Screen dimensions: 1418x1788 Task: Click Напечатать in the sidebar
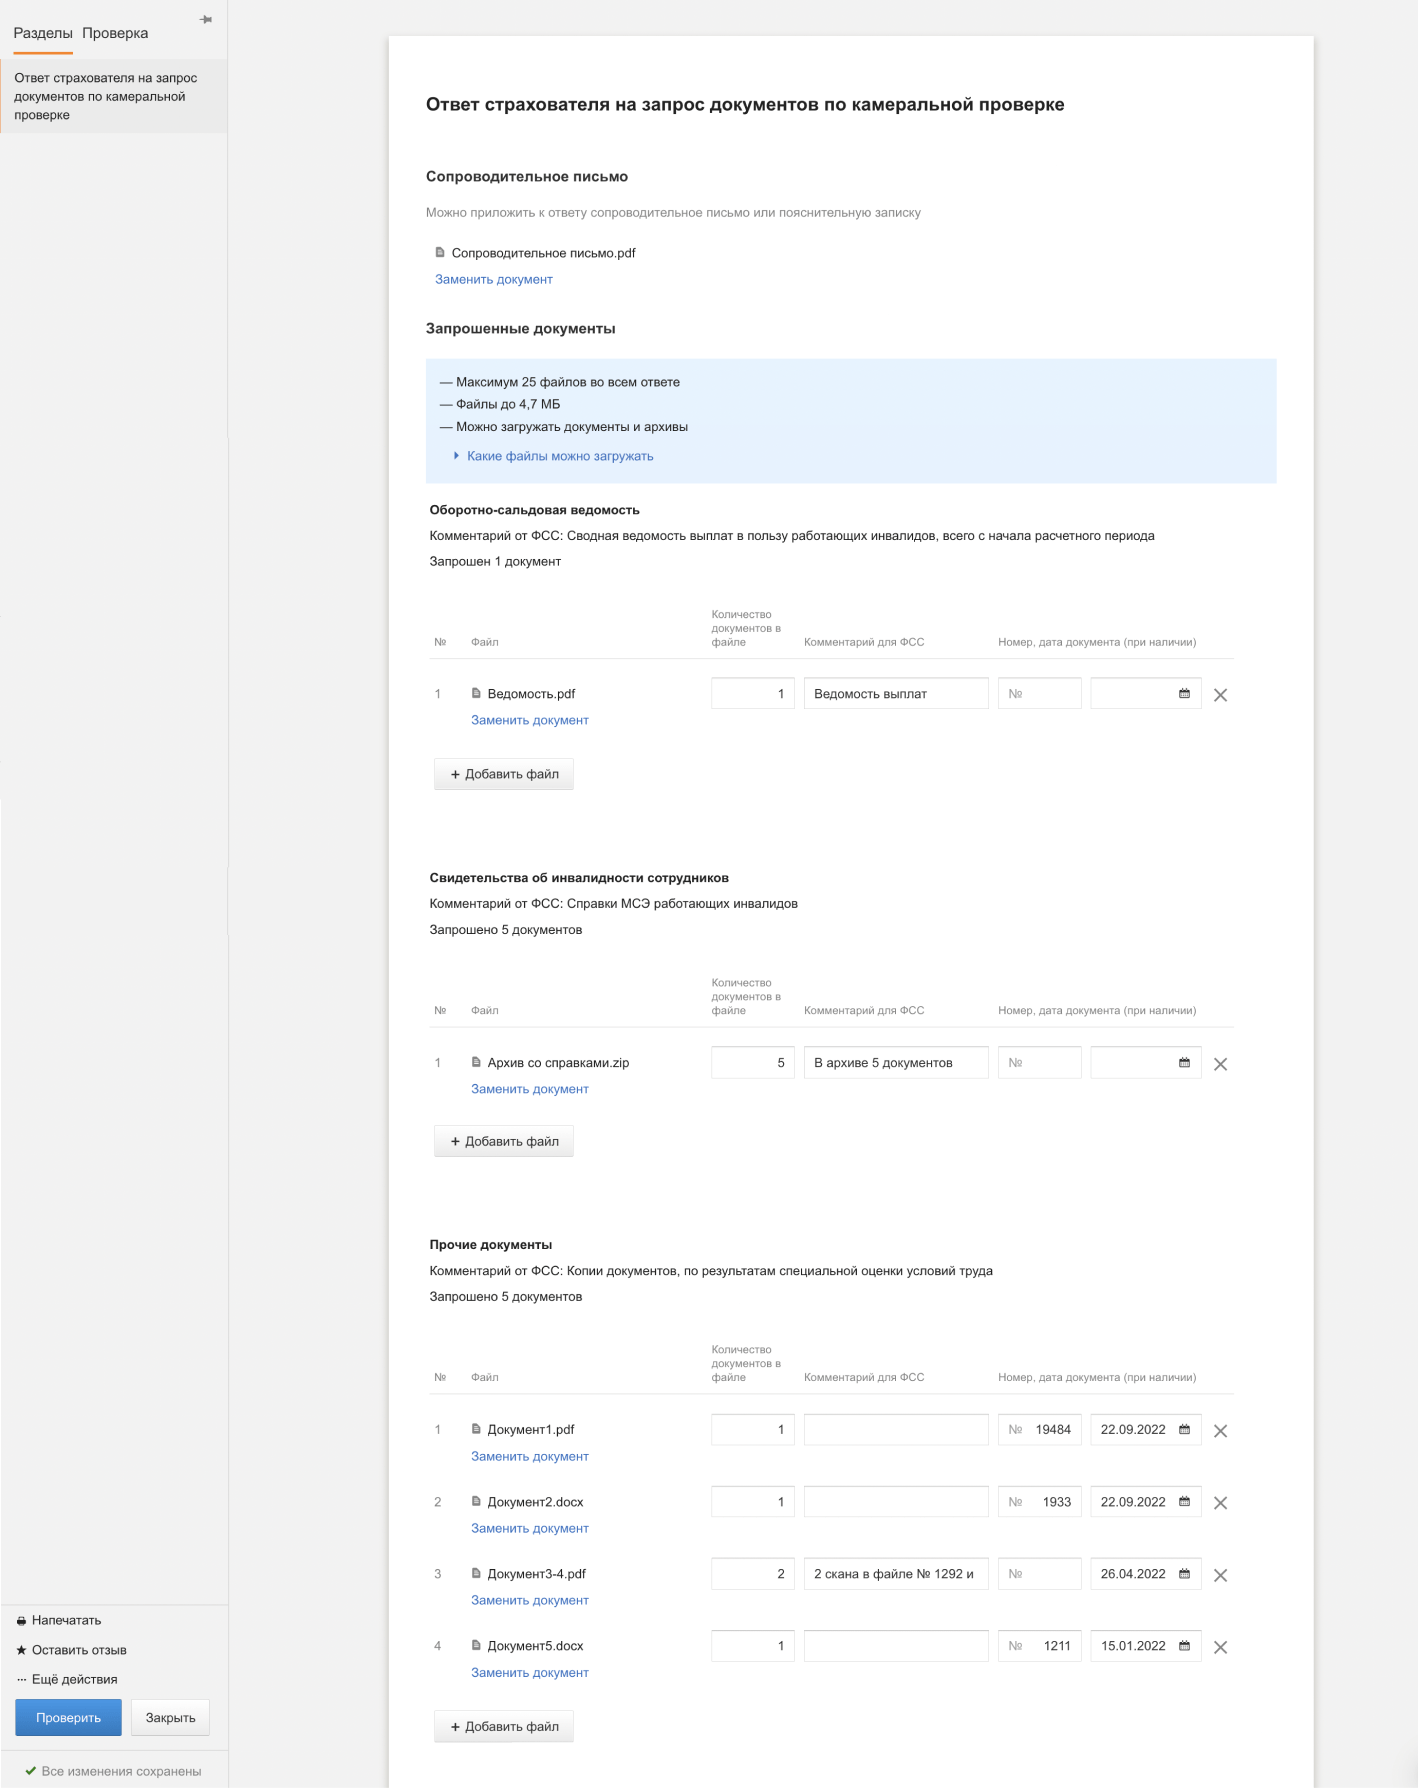pyautogui.click(x=66, y=1620)
